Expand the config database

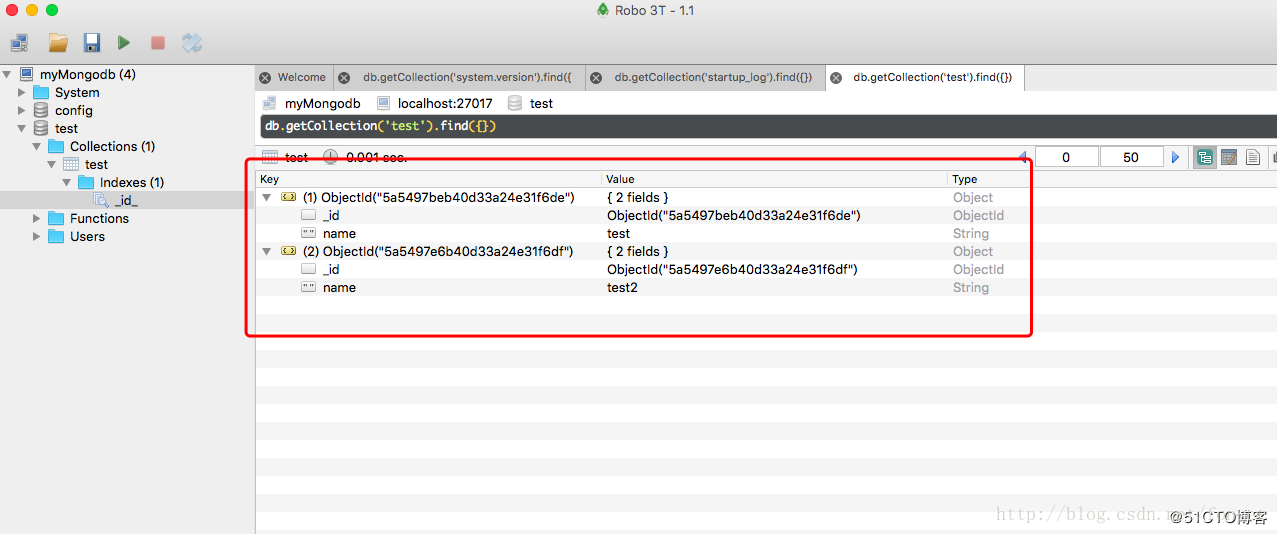[x=22, y=110]
